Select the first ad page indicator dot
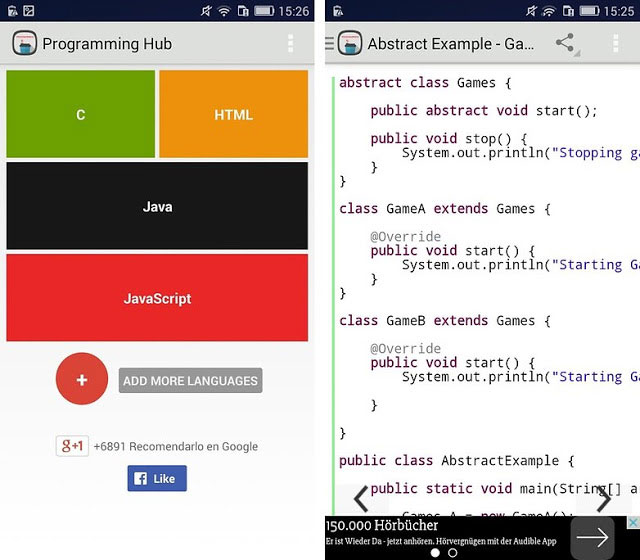640x560 pixels. (x=435, y=553)
